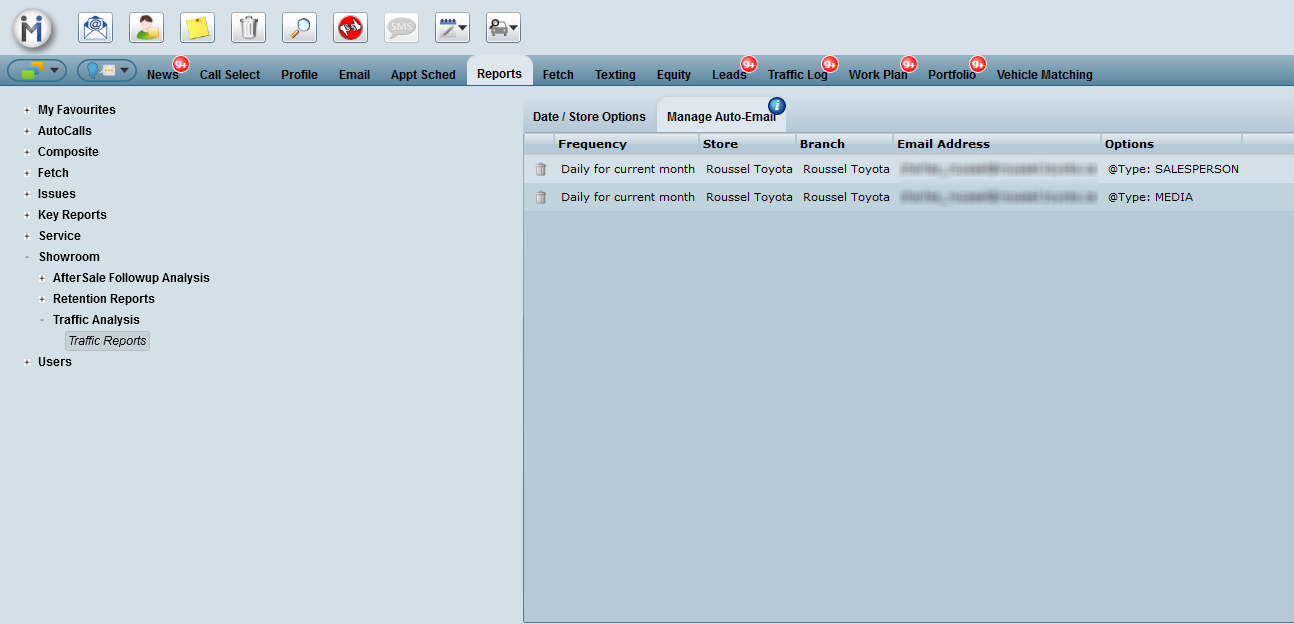Screen dimensions: 1294x624
Task: Open the magnifying glass search icon
Action: [x=300, y=28]
